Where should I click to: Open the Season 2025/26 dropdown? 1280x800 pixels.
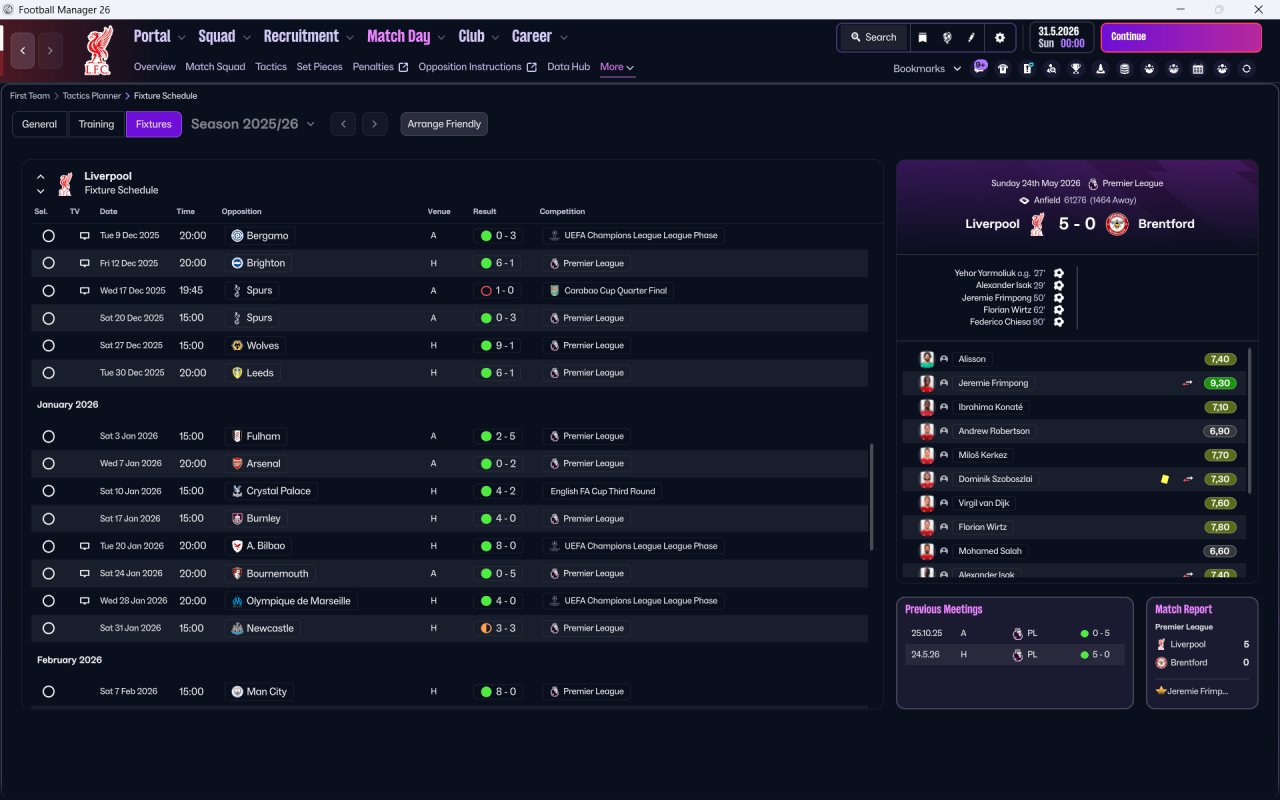253,124
